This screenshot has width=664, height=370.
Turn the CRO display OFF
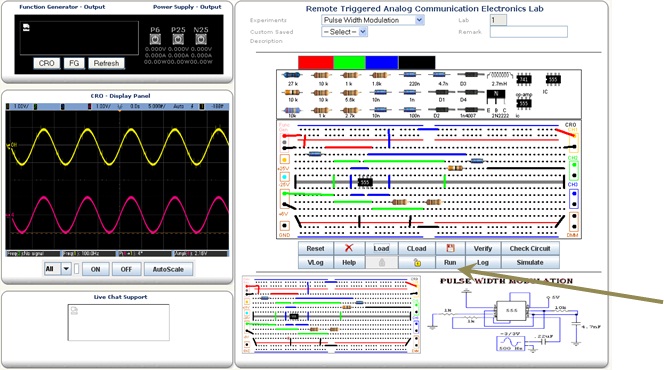pyautogui.click(x=126, y=269)
